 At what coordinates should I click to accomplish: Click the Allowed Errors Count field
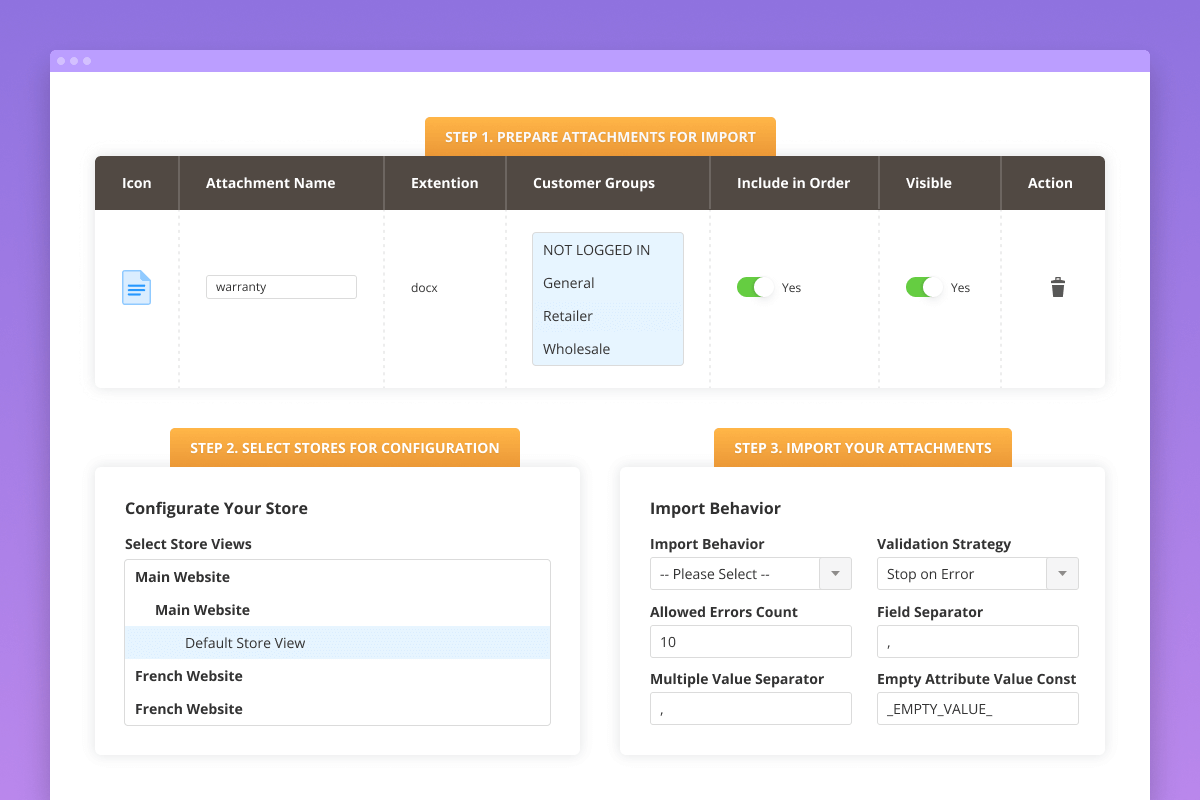click(750, 641)
